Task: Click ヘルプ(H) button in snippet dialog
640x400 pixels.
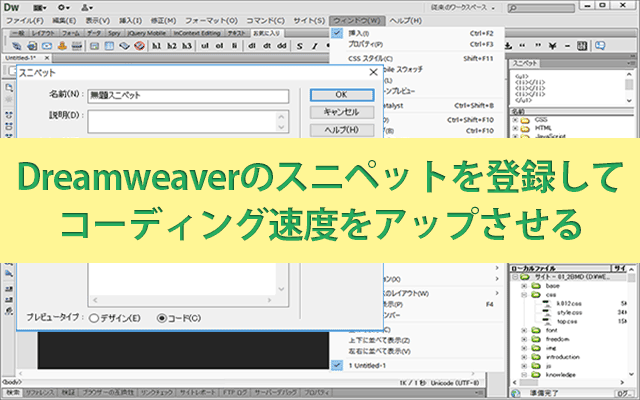Action: click(x=342, y=130)
